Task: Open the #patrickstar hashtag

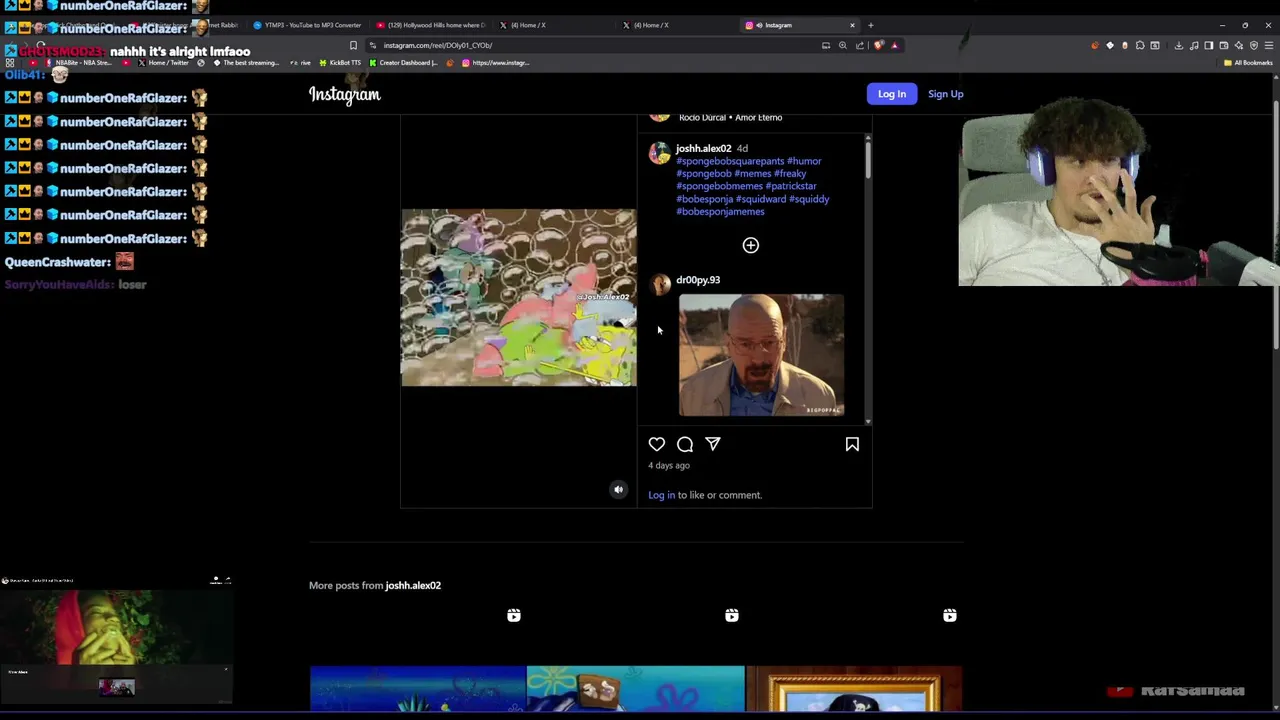Action: [x=791, y=186]
